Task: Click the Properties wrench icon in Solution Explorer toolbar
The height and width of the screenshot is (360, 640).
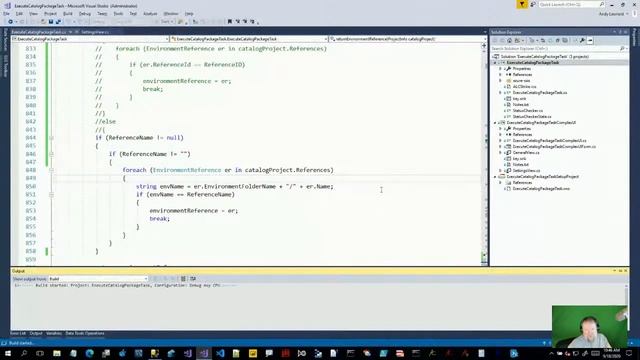Action: click(x=582, y=40)
